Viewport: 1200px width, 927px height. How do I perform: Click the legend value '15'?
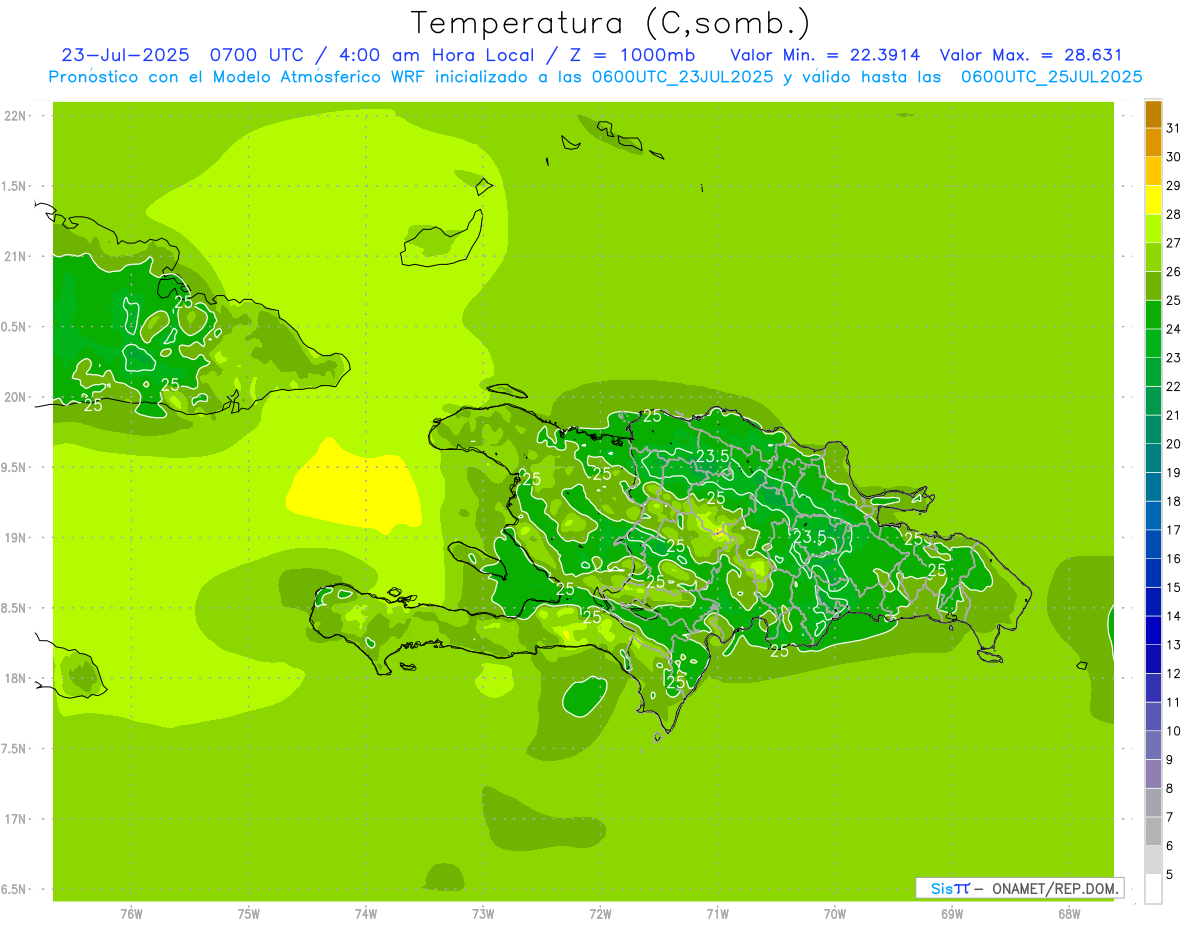[x=1174, y=587]
